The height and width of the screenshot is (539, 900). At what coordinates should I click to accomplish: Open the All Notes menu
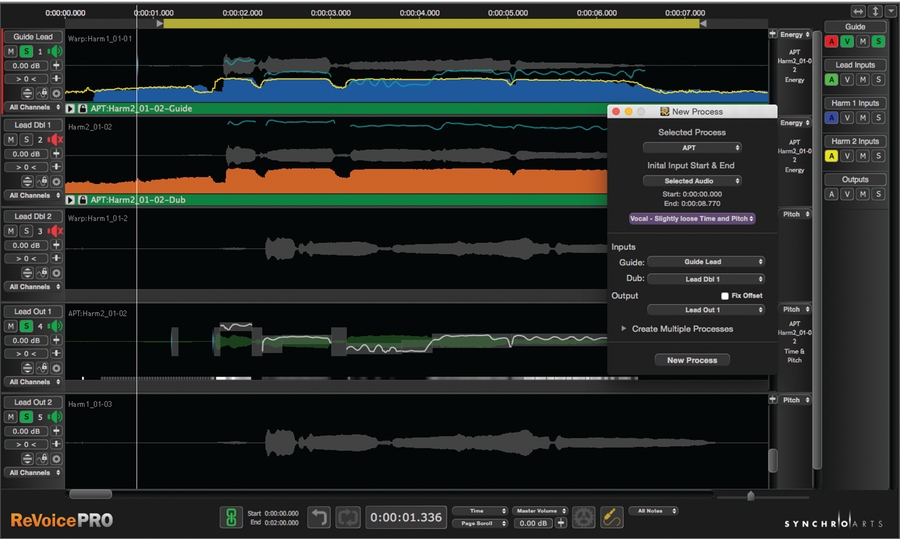point(653,510)
